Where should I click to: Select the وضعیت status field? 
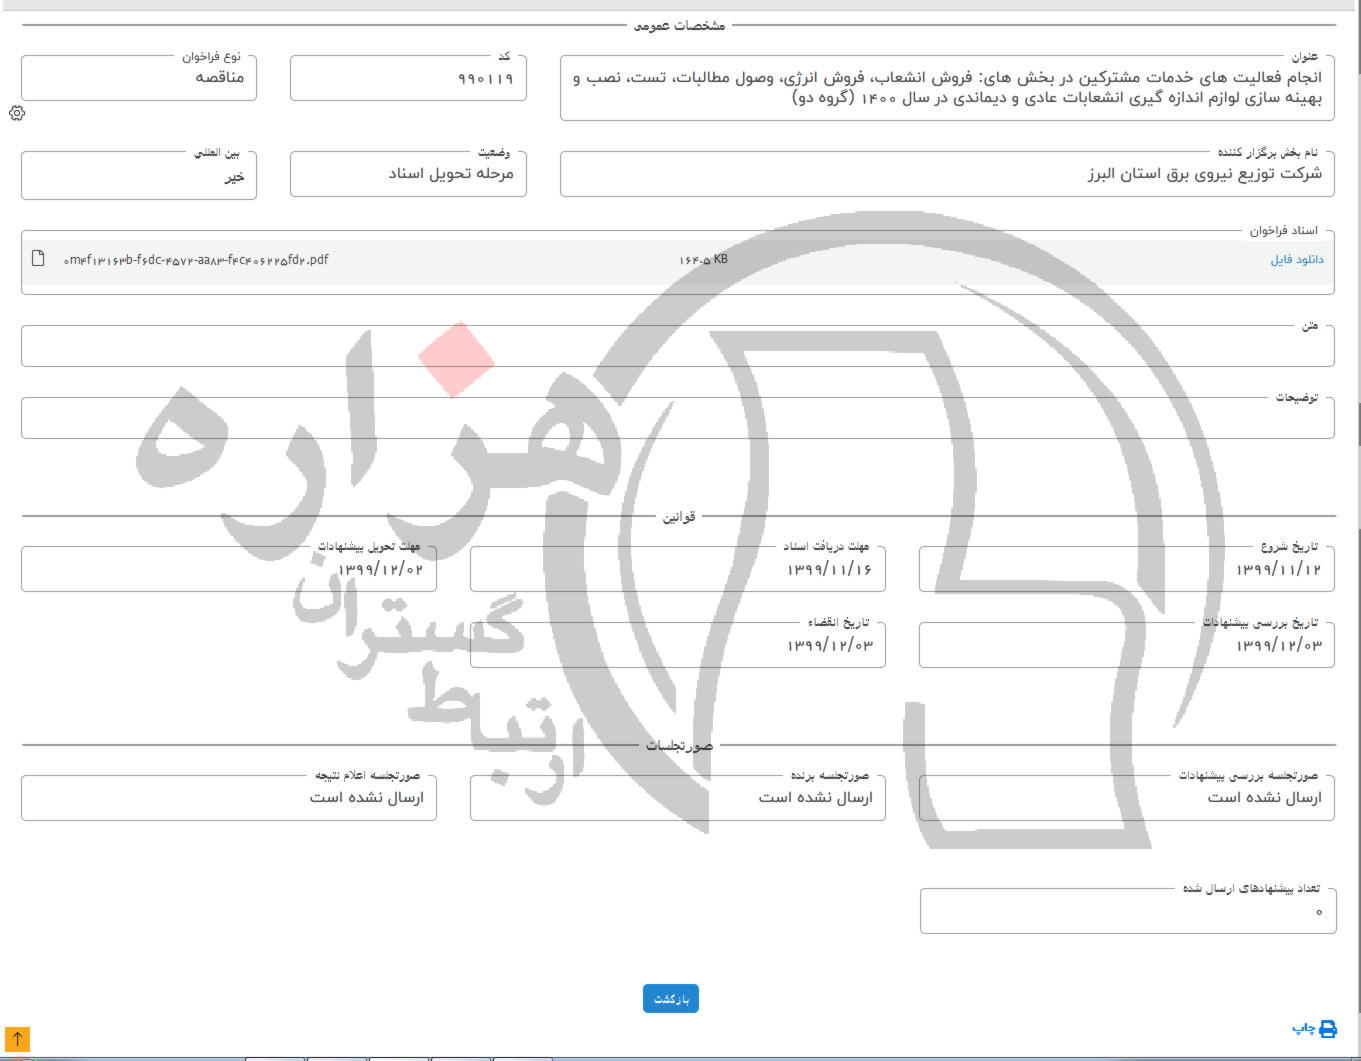pos(408,174)
